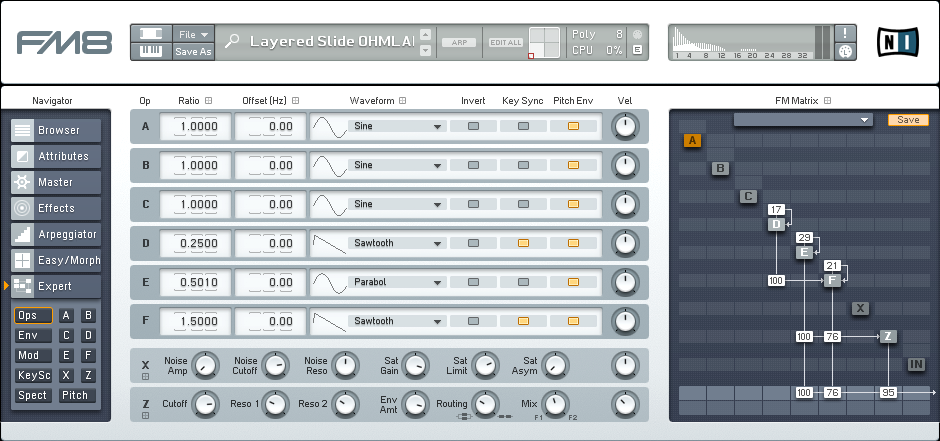Image resolution: width=940 pixels, height=441 pixels.
Task: Click the Browser icon in Navigator
Action: (x=23, y=130)
